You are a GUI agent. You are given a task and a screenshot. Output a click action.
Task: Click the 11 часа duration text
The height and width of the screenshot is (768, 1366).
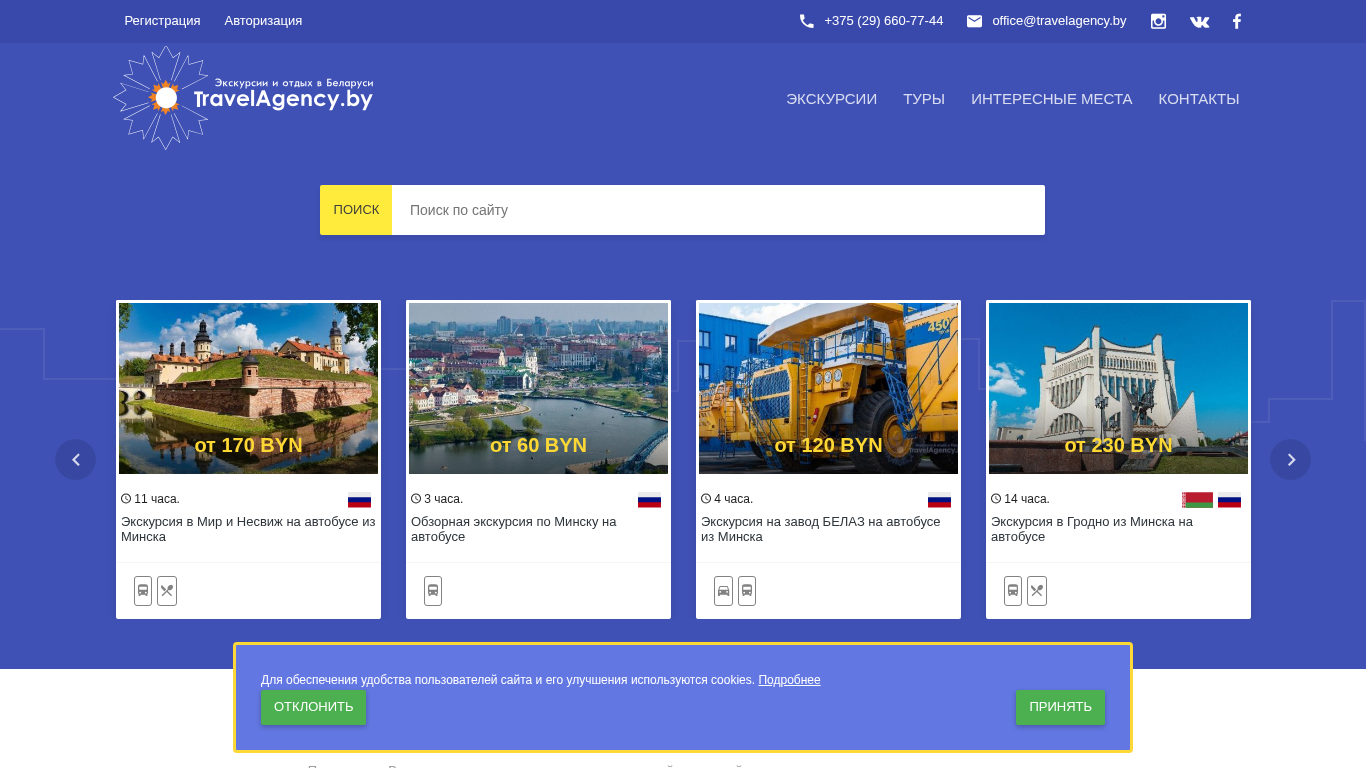point(157,499)
